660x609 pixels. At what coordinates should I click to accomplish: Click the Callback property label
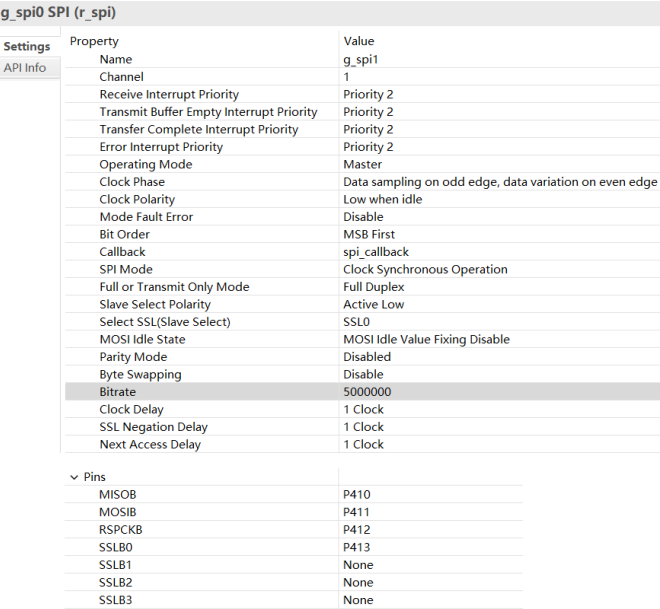(122, 252)
